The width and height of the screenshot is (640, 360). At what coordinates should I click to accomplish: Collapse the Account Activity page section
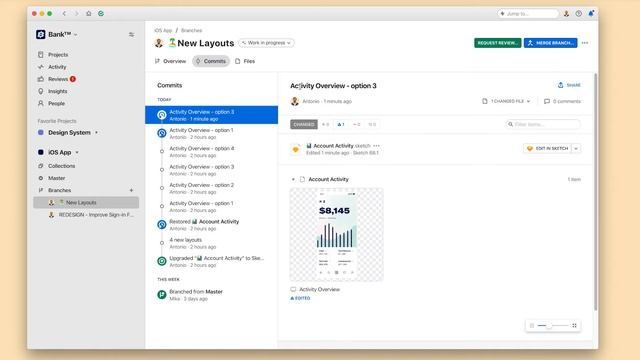tap(293, 180)
